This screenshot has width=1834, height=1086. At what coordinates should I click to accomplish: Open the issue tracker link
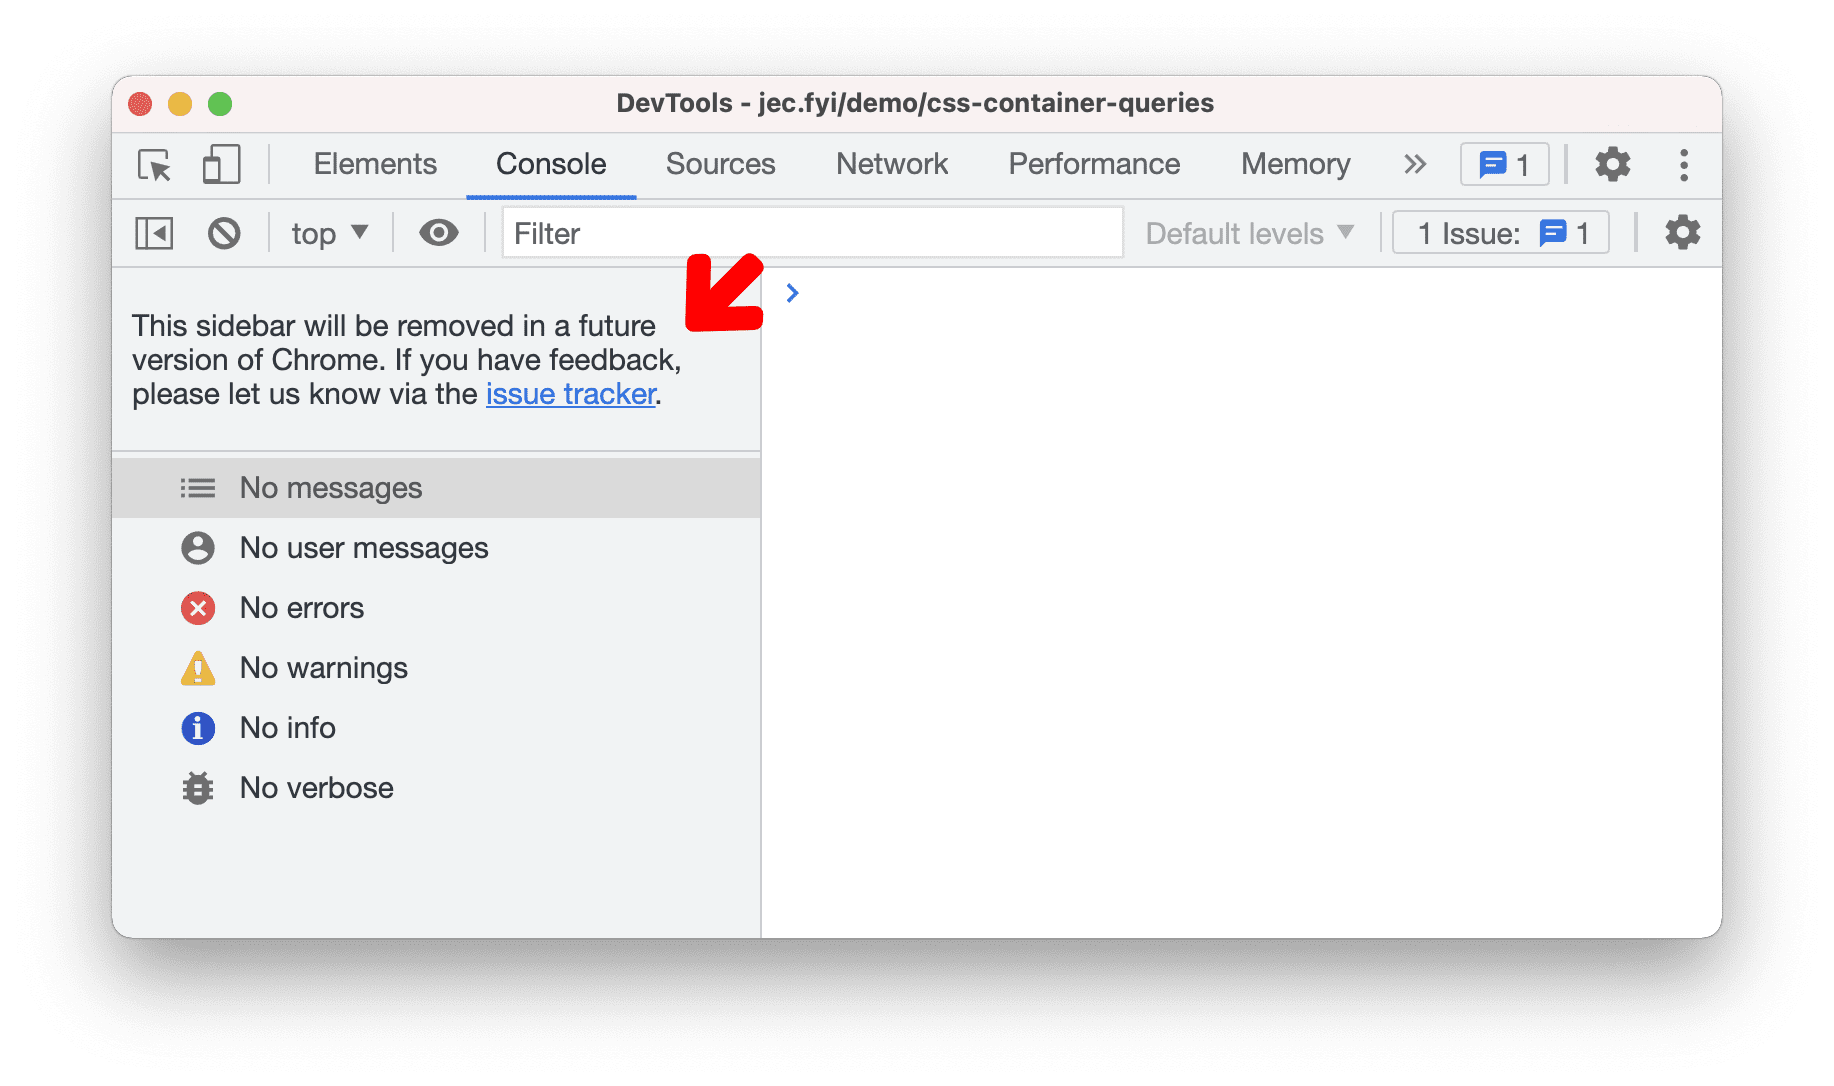point(570,394)
